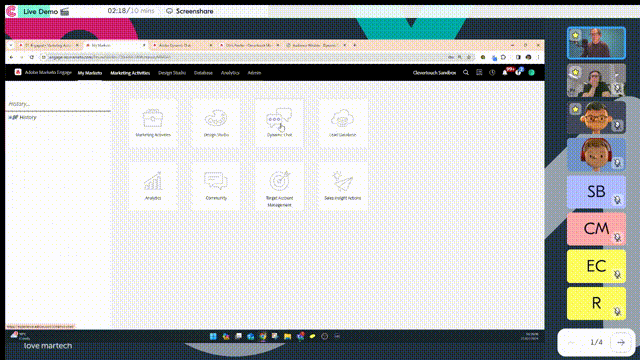Open the Design Studio tile
Viewport: 640px width, 360px height.
(216, 123)
